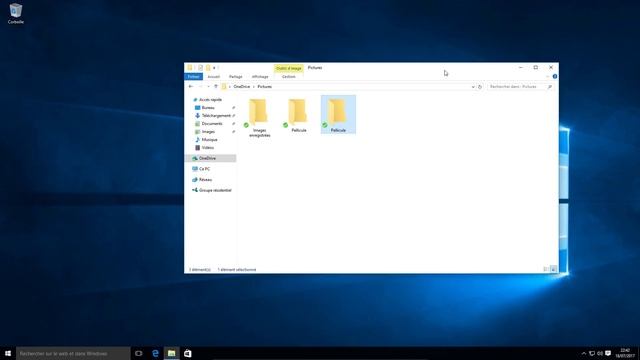This screenshot has height=360, width=640.
Task: Open Téléchargements in the navigation pane
Action: pyautogui.click(x=216, y=116)
